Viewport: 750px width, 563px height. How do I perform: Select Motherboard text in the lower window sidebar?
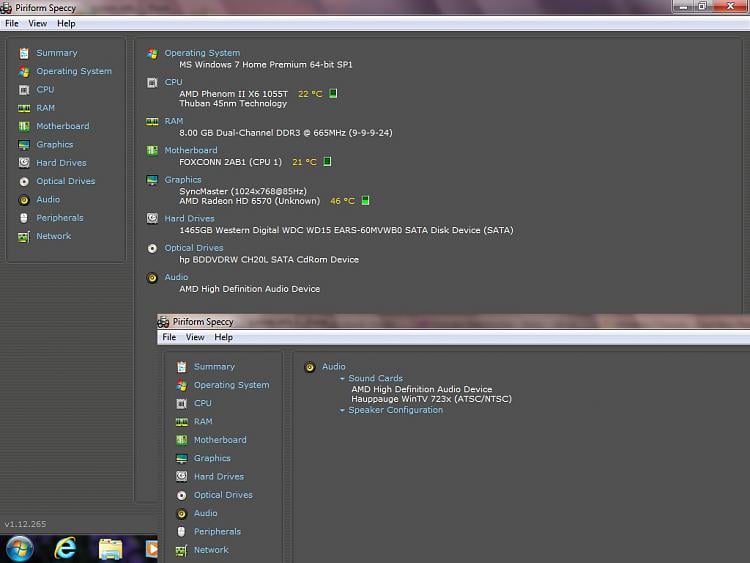click(x=220, y=440)
